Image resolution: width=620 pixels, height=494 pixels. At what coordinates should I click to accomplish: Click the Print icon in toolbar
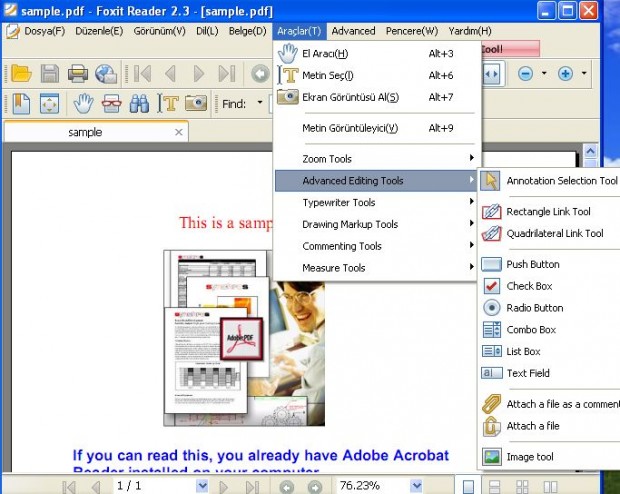pyautogui.click(x=77, y=74)
